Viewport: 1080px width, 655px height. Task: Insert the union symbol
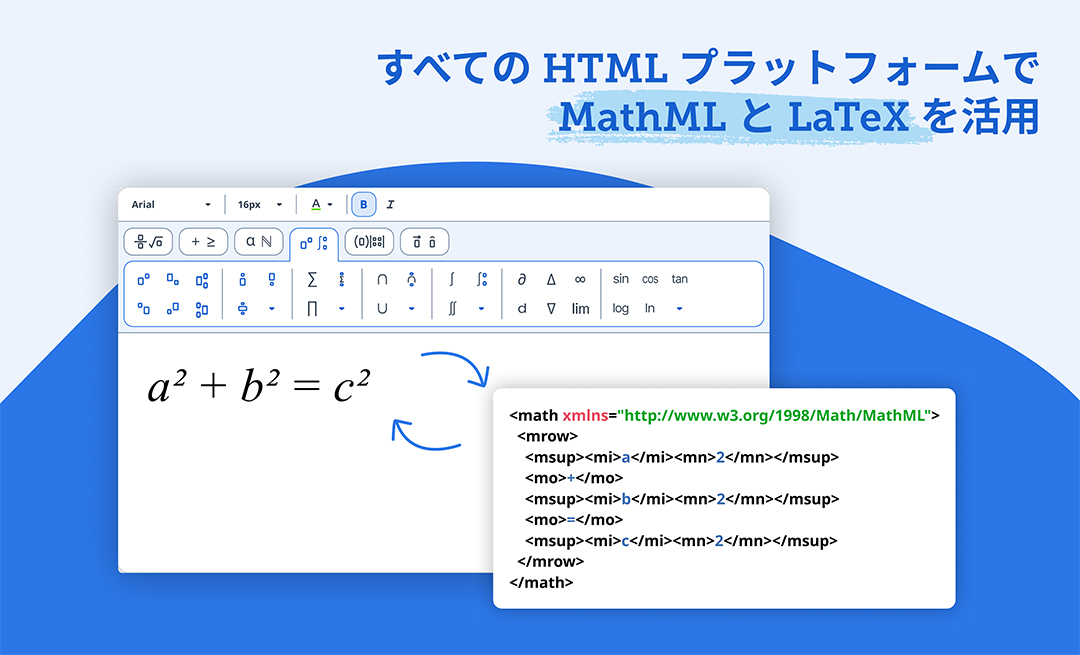(x=382, y=309)
